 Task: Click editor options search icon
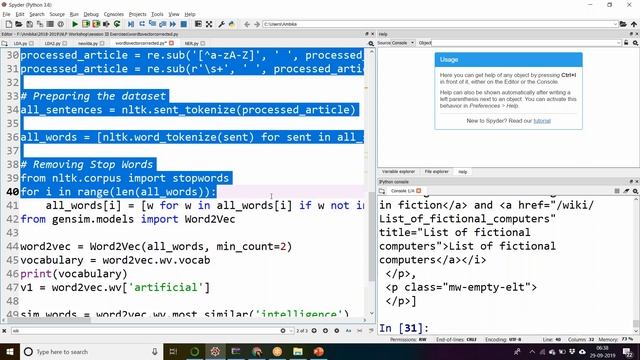[371, 43]
